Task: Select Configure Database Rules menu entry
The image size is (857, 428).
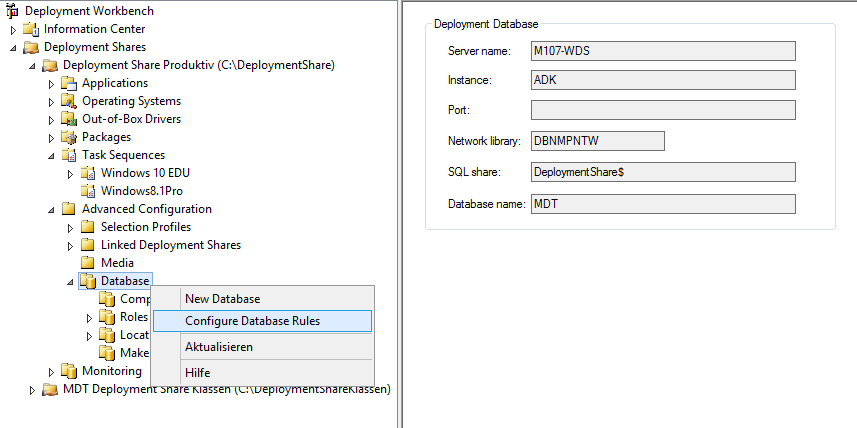Action: coord(252,321)
